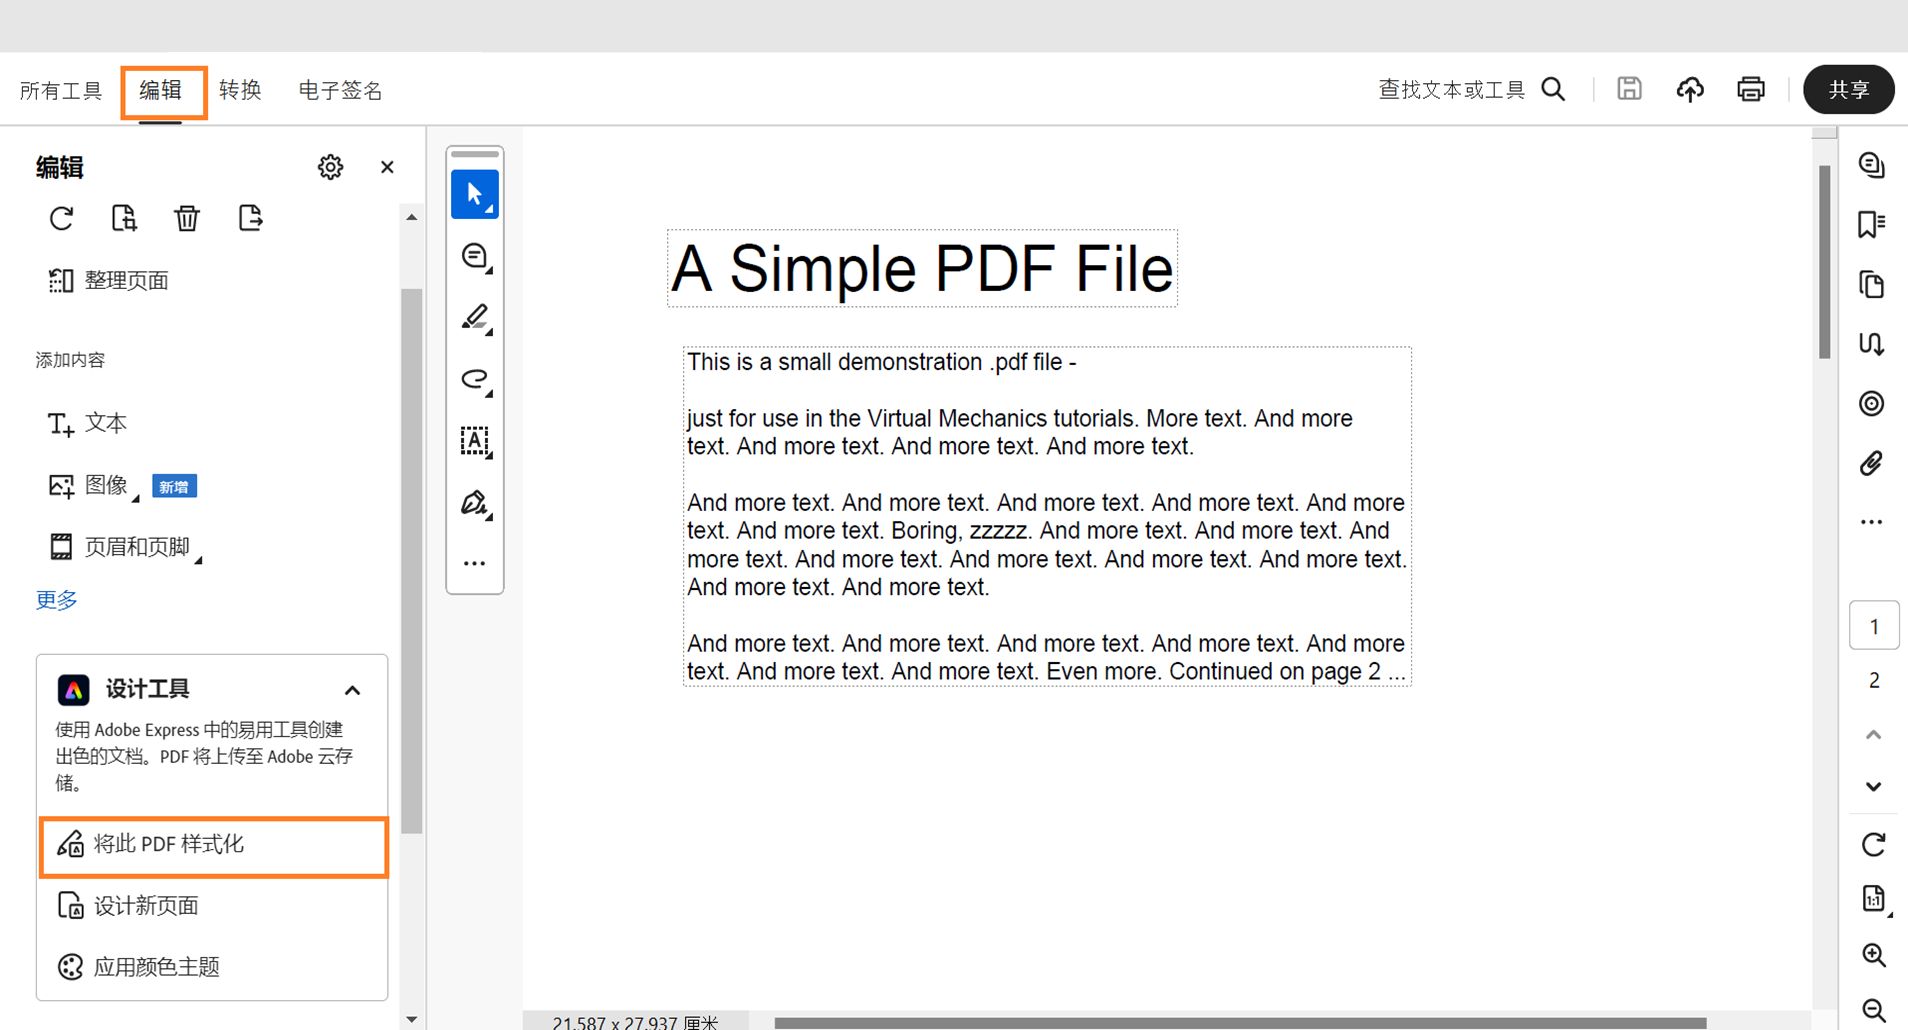Open the add comment tool
1908x1030 pixels.
(x=475, y=257)
